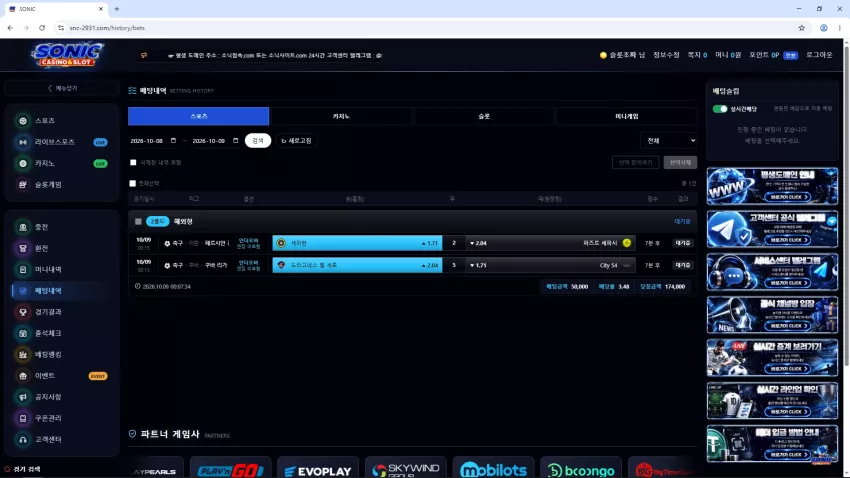Select the 베팅내역 sidebar icon
The height and width of the screenshot is (478, 850).
pos(23,290)
